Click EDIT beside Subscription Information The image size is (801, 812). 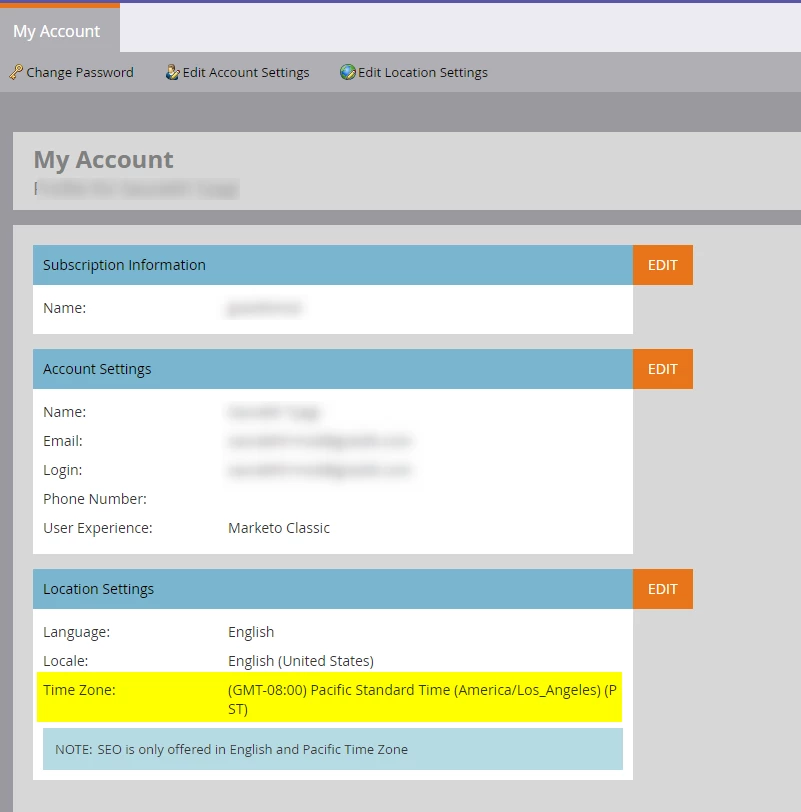(663, 265)
